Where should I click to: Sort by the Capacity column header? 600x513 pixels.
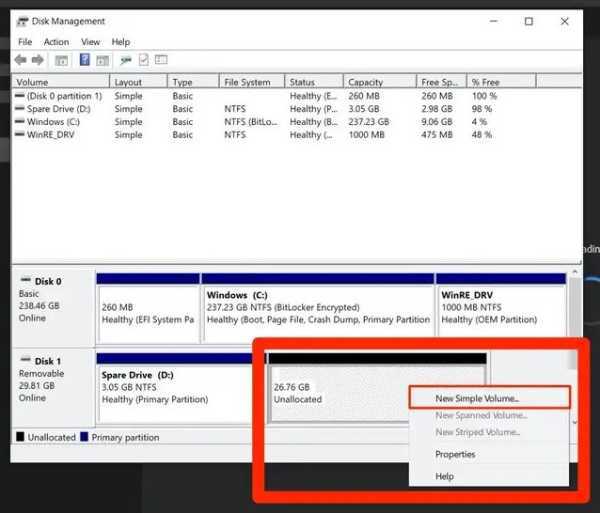click(x=380, y=82)
